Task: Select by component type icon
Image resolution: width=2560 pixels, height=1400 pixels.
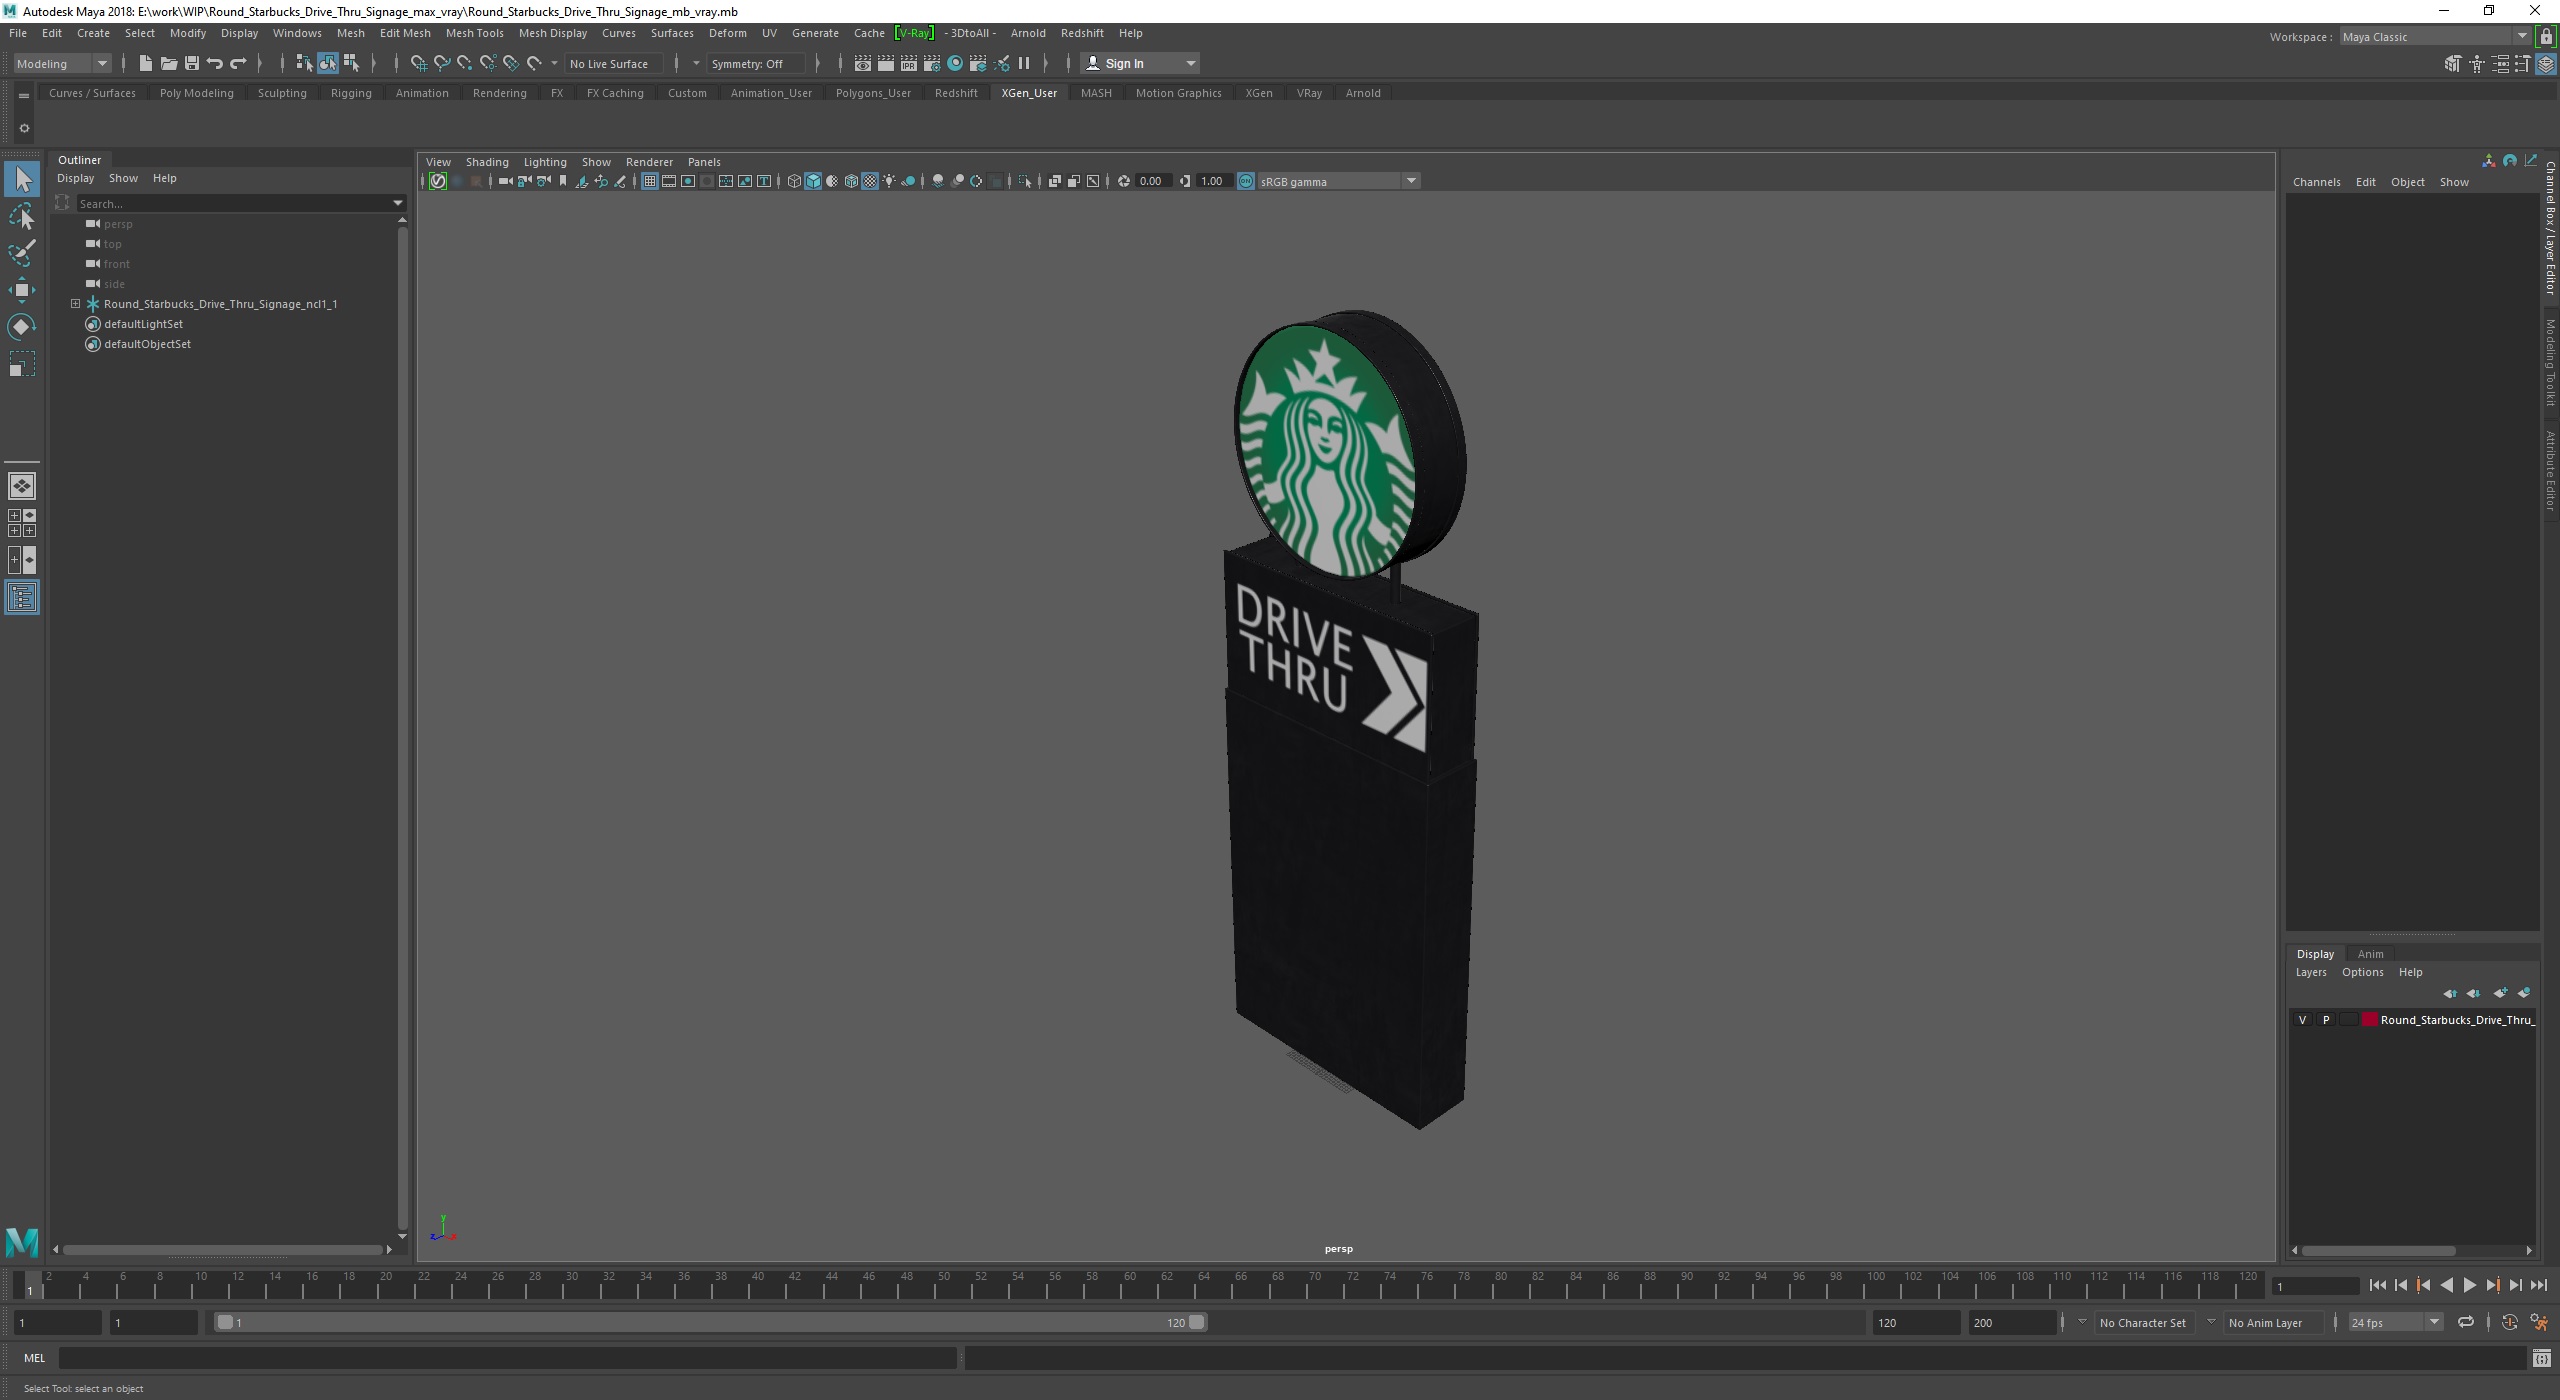Action: tap(351, 63)
